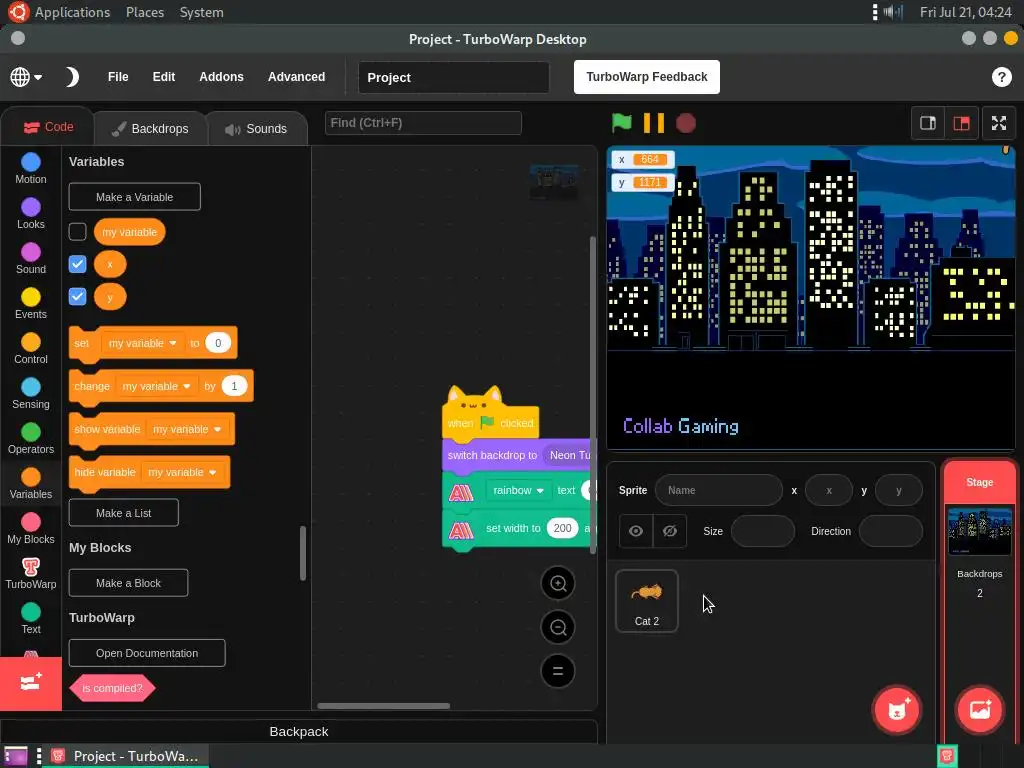Show sprite using the eye button

coord(635,531)
